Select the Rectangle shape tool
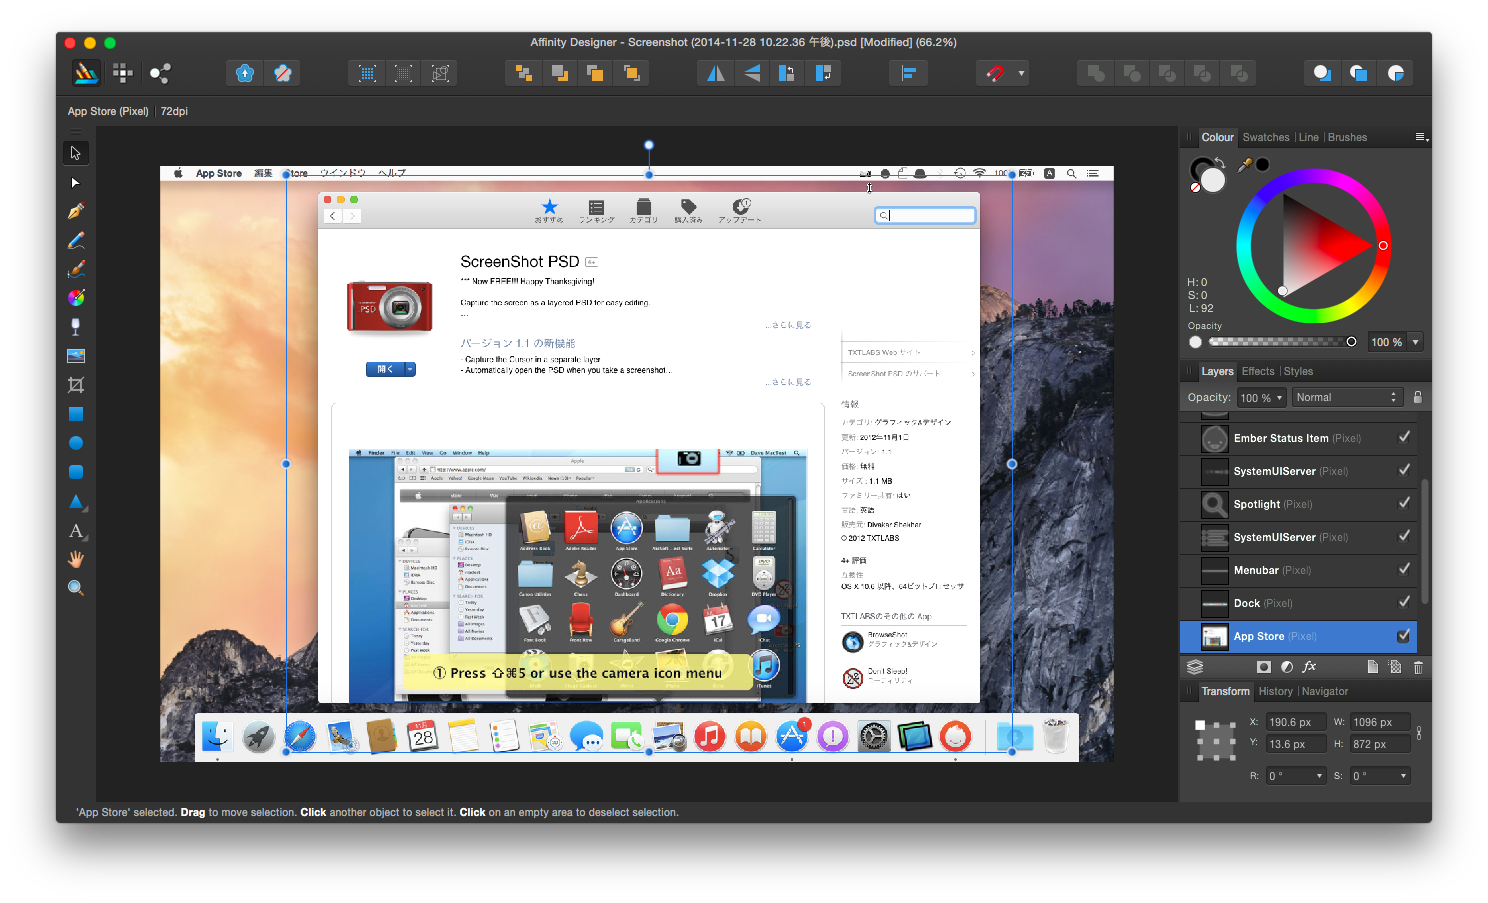The width and height of the screenshot is (1488, 903). (75, 414)
